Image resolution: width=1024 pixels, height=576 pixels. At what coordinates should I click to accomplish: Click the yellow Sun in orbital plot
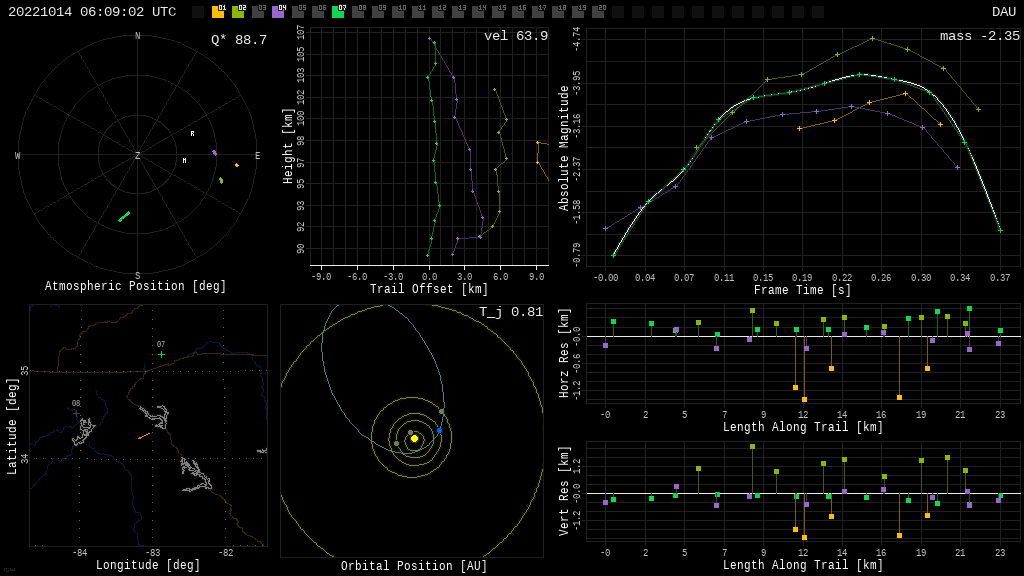(414, 438)
